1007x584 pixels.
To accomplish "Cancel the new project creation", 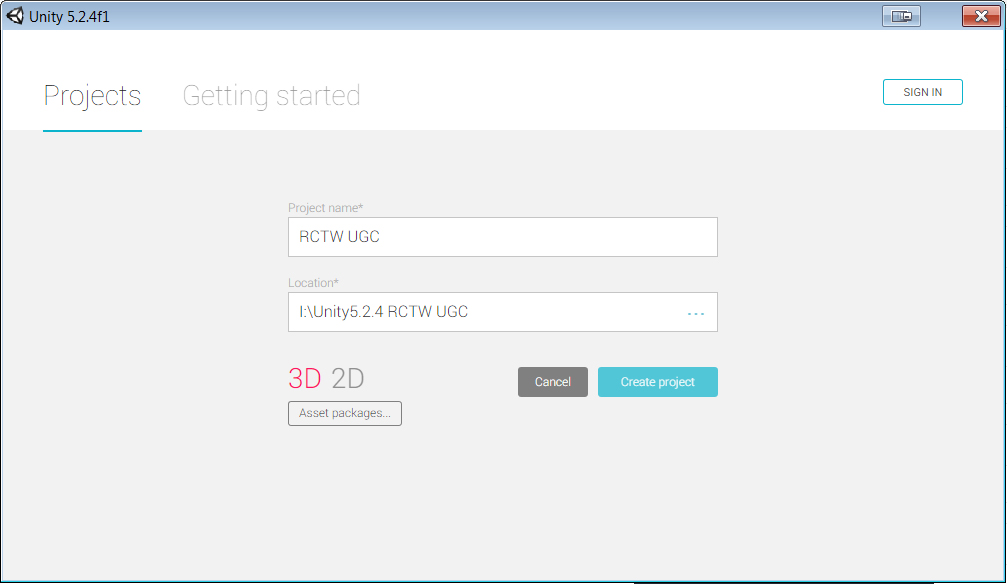I will (x=552, y=382).
